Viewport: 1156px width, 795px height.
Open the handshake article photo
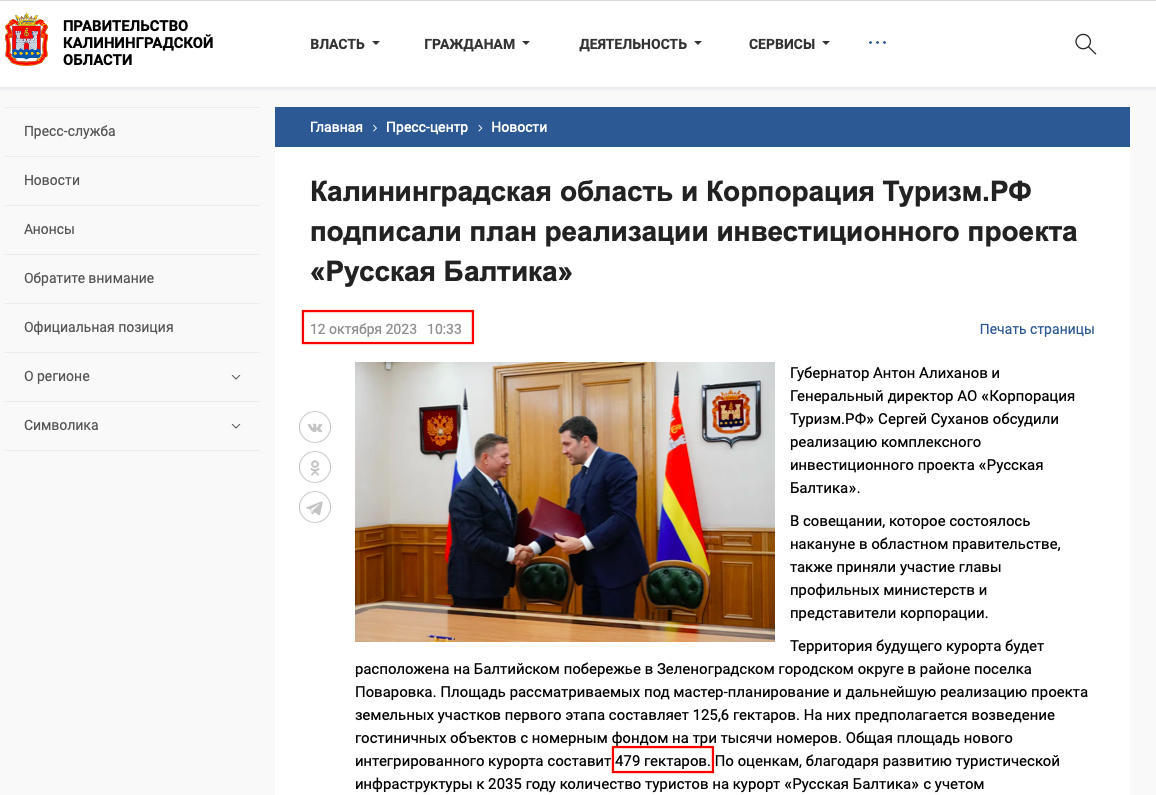[x=565, y=501]
